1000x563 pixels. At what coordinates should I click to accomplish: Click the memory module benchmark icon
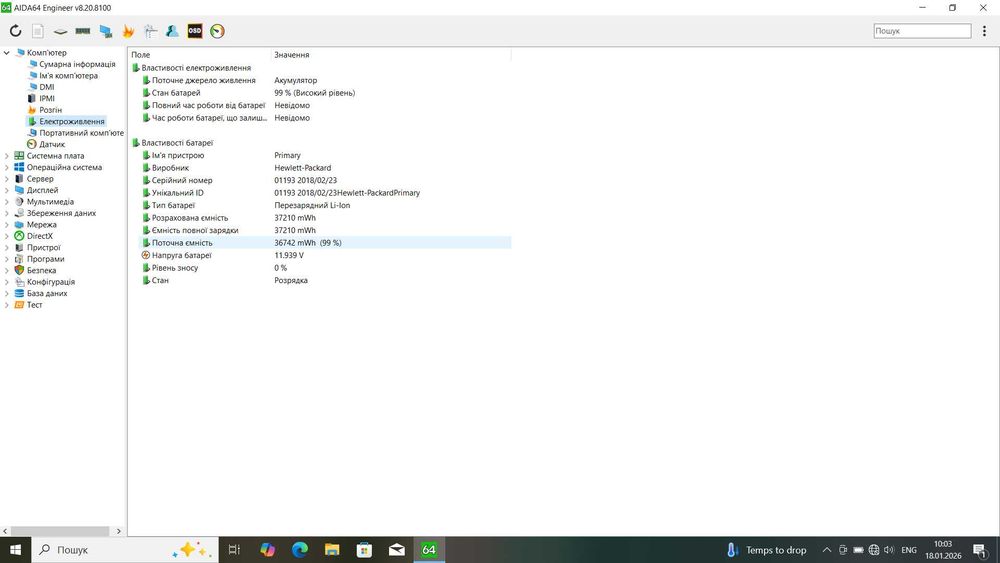(x=83, y=31)
